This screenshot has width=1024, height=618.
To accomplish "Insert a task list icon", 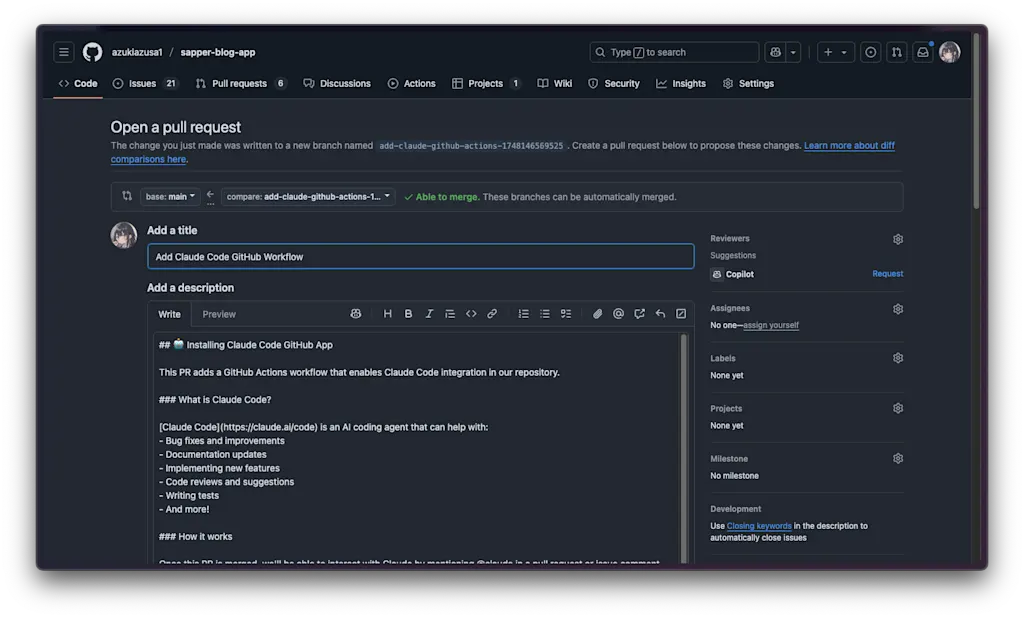I will coord(566,314).
